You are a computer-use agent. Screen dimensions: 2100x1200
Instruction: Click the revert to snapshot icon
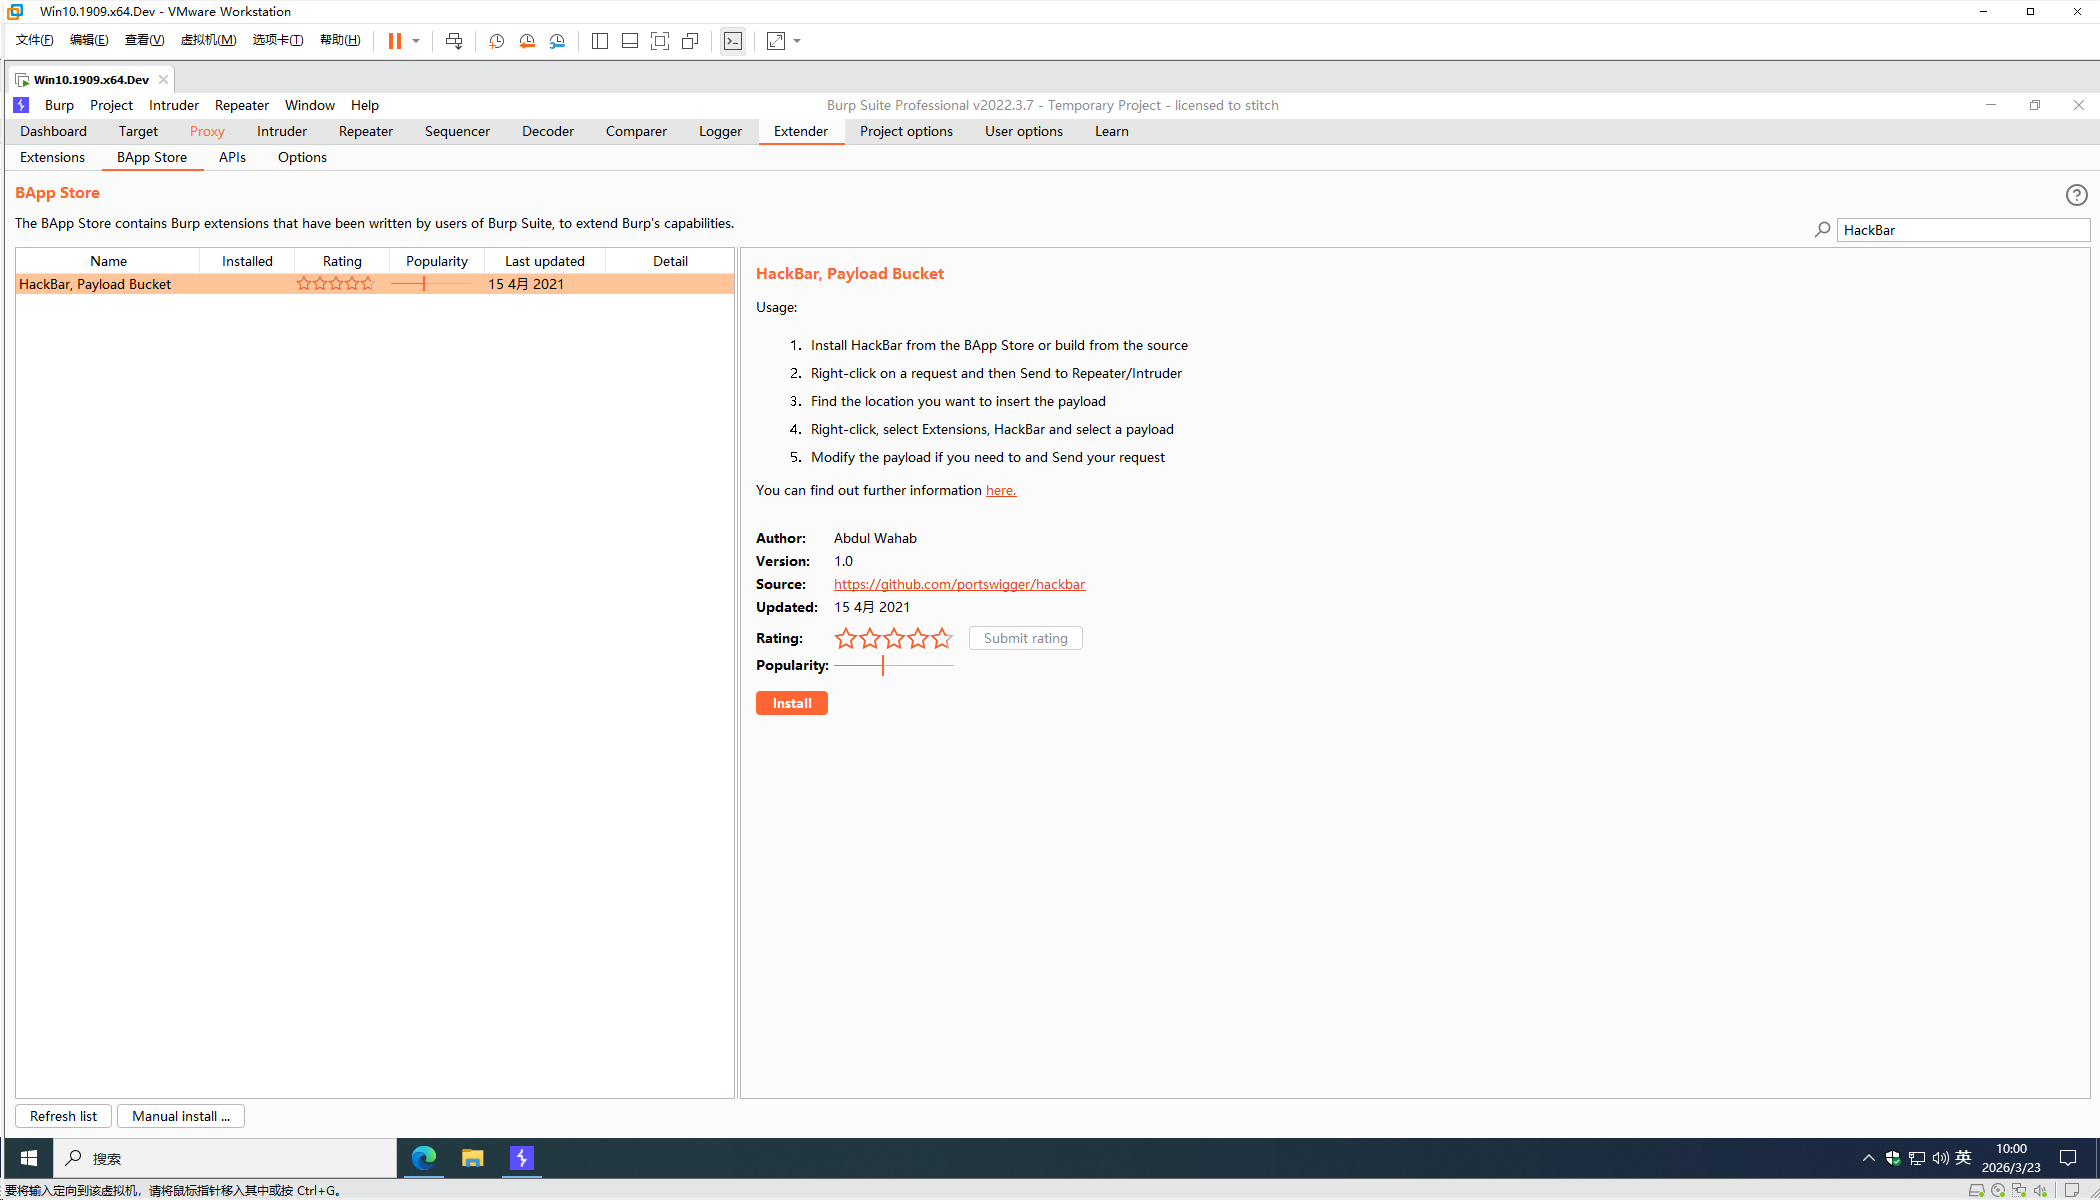[526, 41]
